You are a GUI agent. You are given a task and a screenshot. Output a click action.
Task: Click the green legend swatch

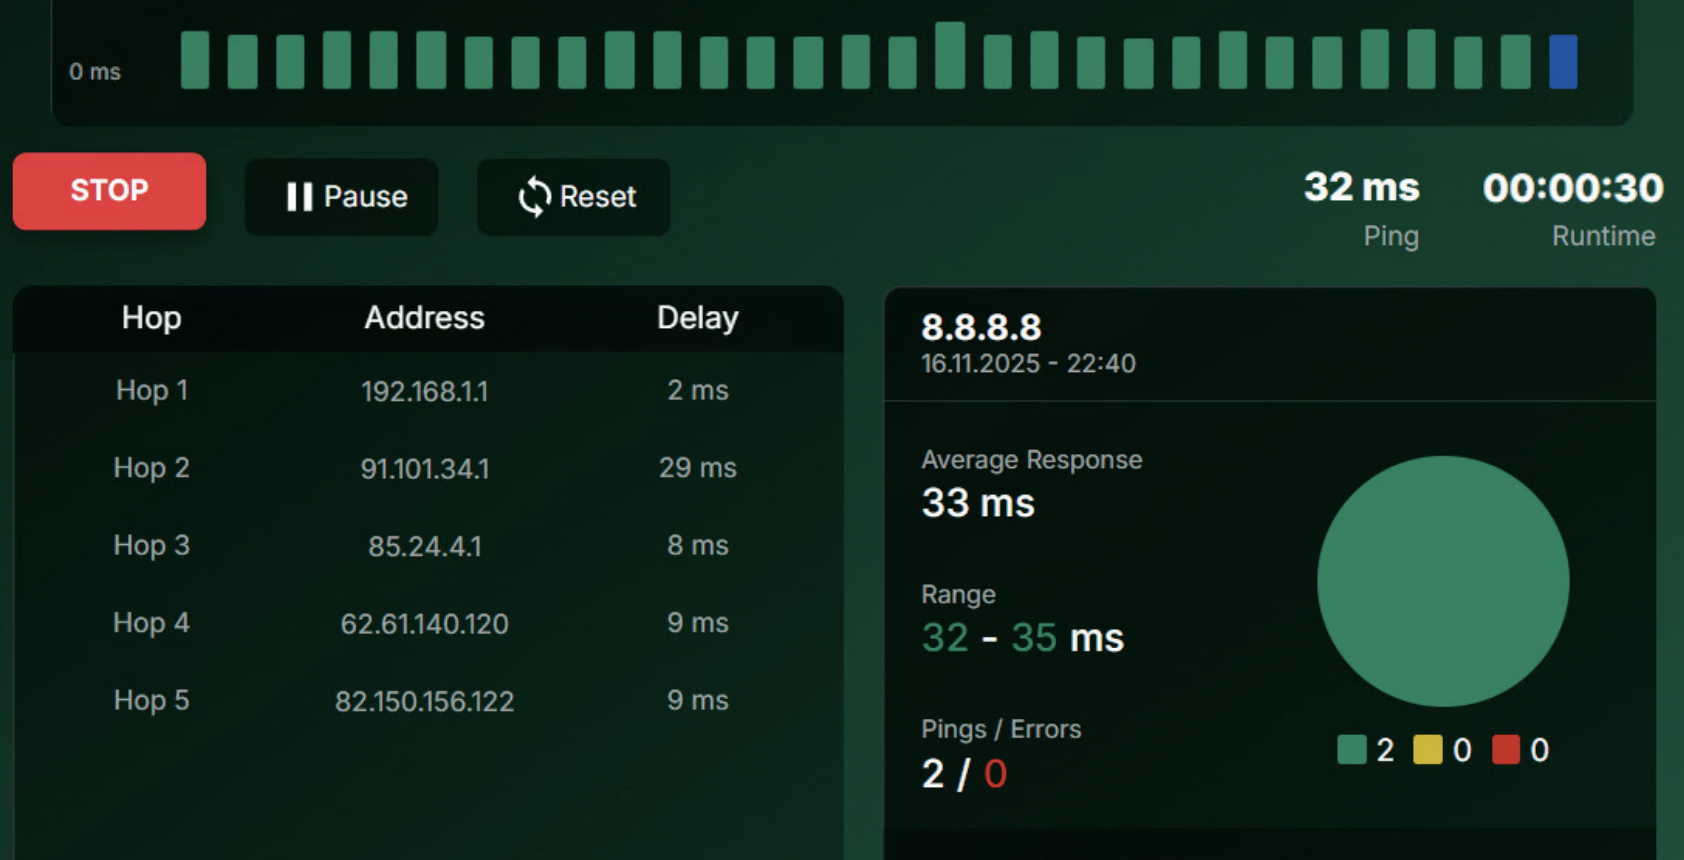pyautogui.click(x=1352, y=749)
